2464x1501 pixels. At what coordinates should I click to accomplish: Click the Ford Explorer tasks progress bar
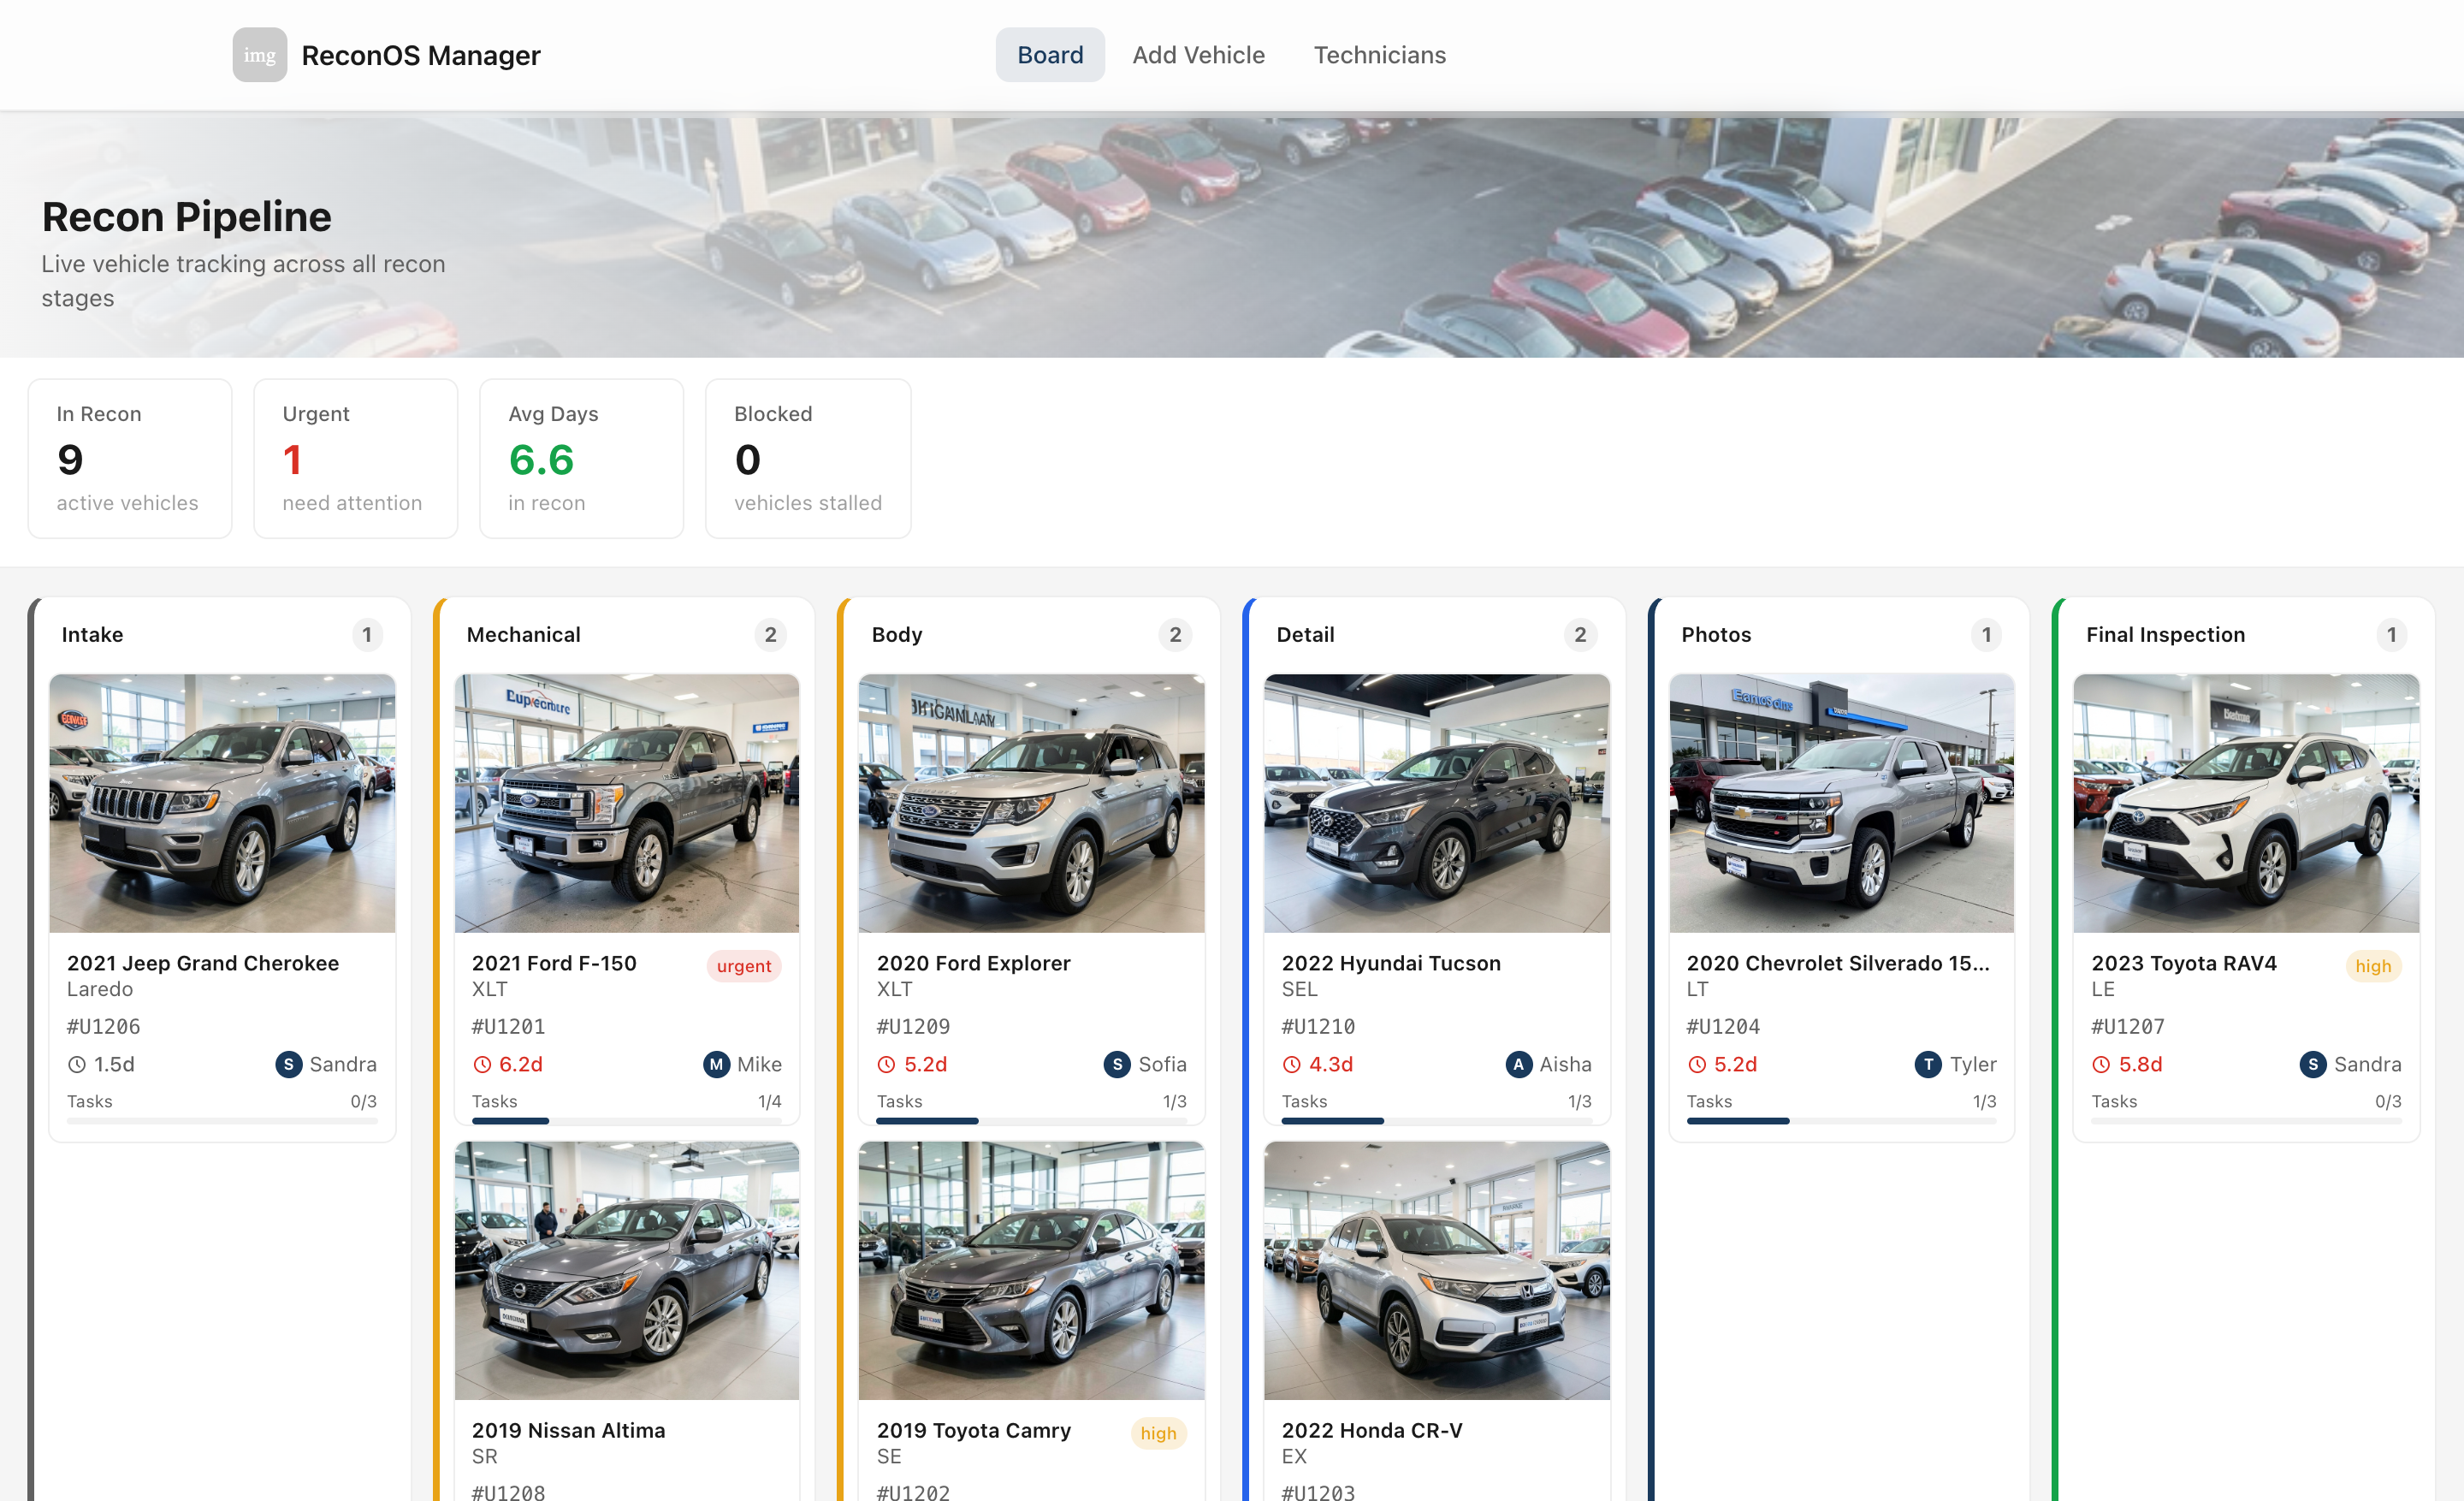click(1031, 1121)
